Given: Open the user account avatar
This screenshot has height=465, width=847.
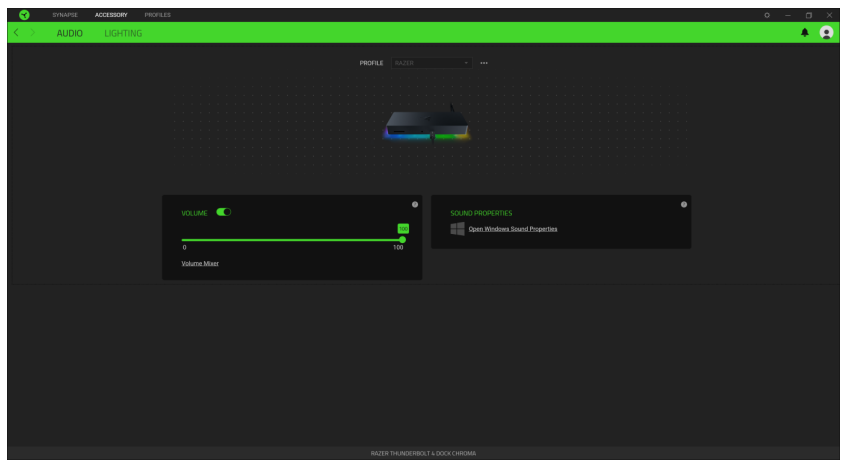Looking at the screenshot, I should pos(826,32).
